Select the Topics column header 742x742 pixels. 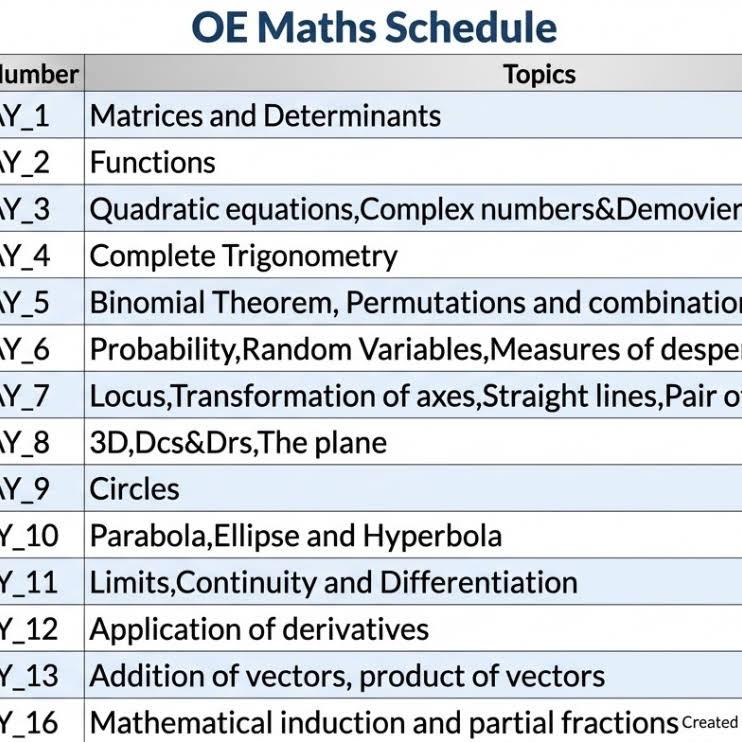[539, 74]
